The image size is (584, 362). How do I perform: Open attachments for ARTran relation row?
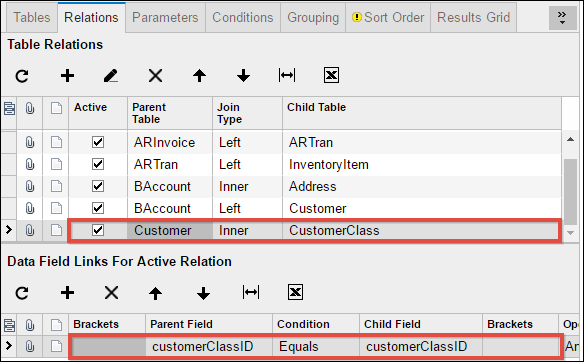coord(30,164)
